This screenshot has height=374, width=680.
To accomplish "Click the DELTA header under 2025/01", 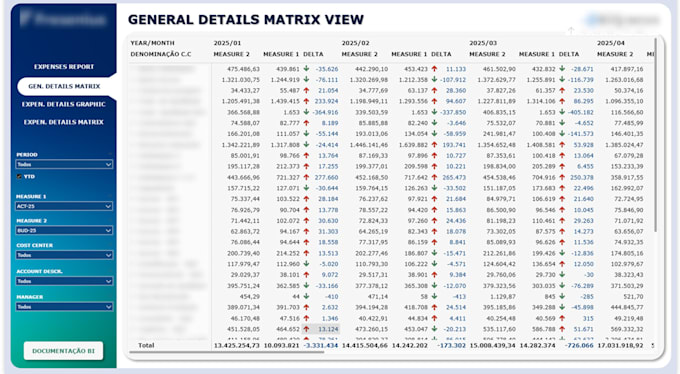I will coord(313,54).
